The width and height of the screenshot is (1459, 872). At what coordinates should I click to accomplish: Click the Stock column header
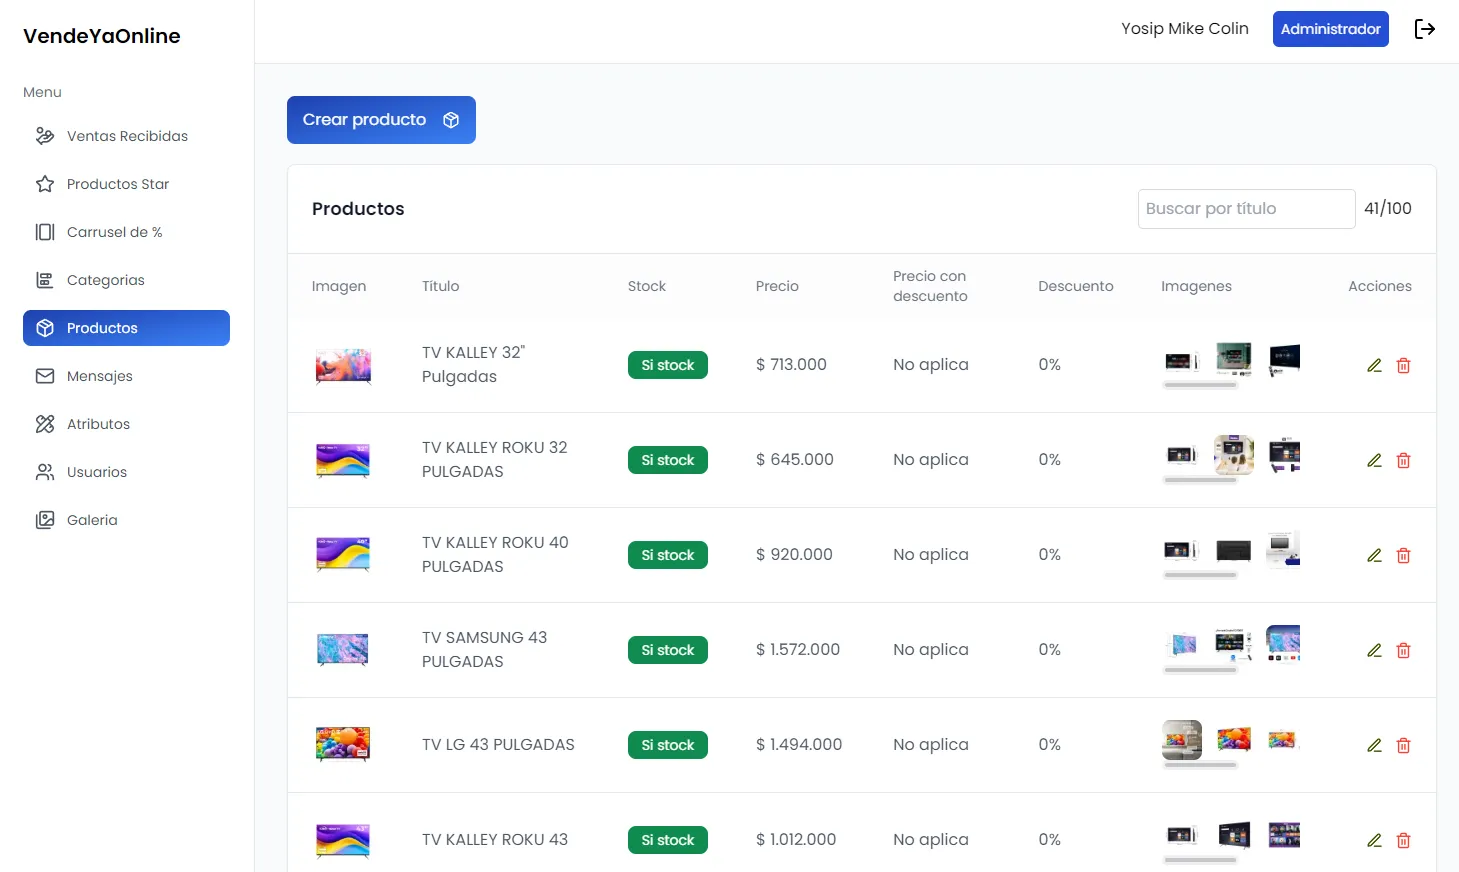[647, 286]
